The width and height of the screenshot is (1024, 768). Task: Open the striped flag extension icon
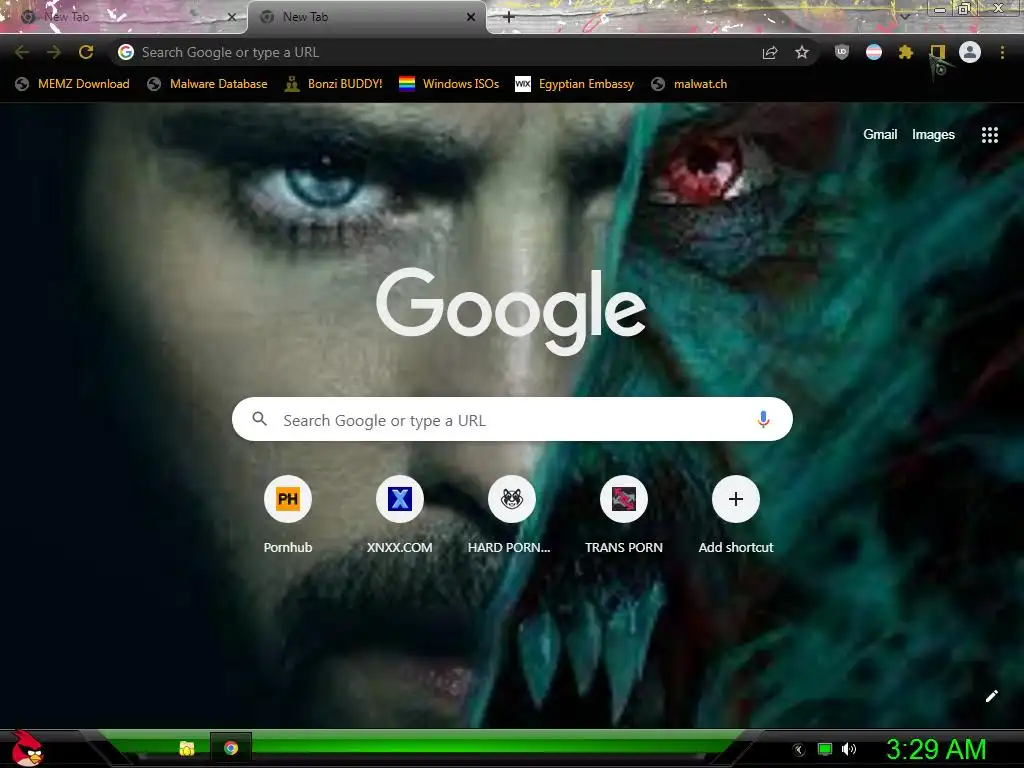pyautogui.click(x=874, y=52)
